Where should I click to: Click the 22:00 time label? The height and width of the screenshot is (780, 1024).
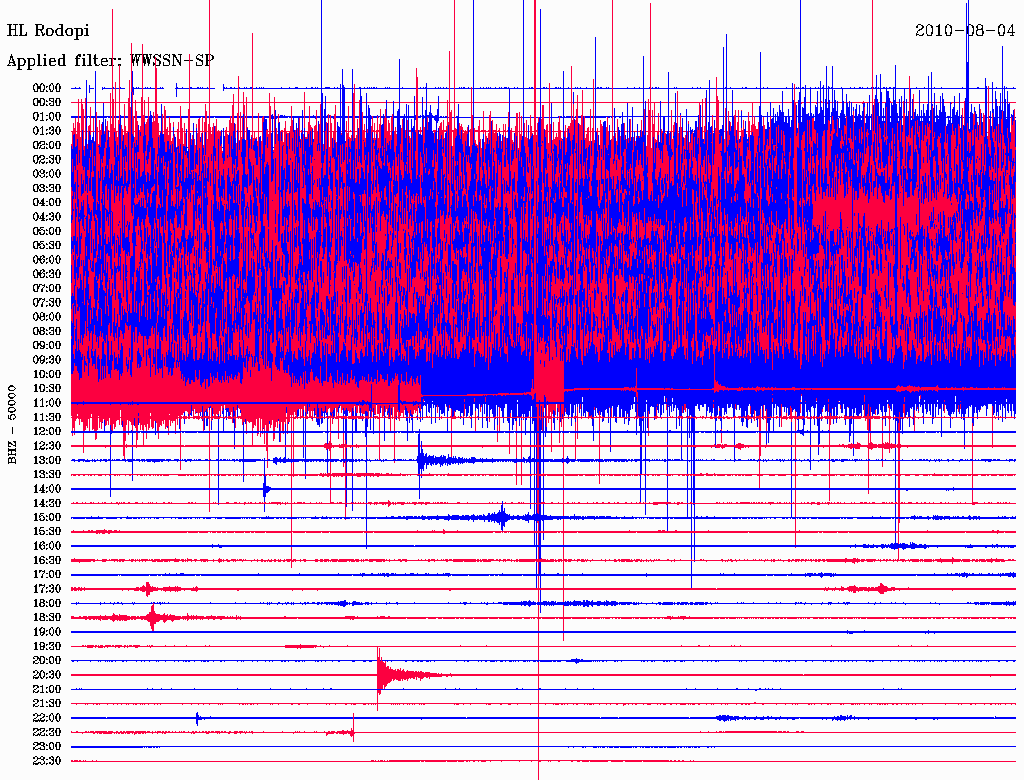(47, 717)
